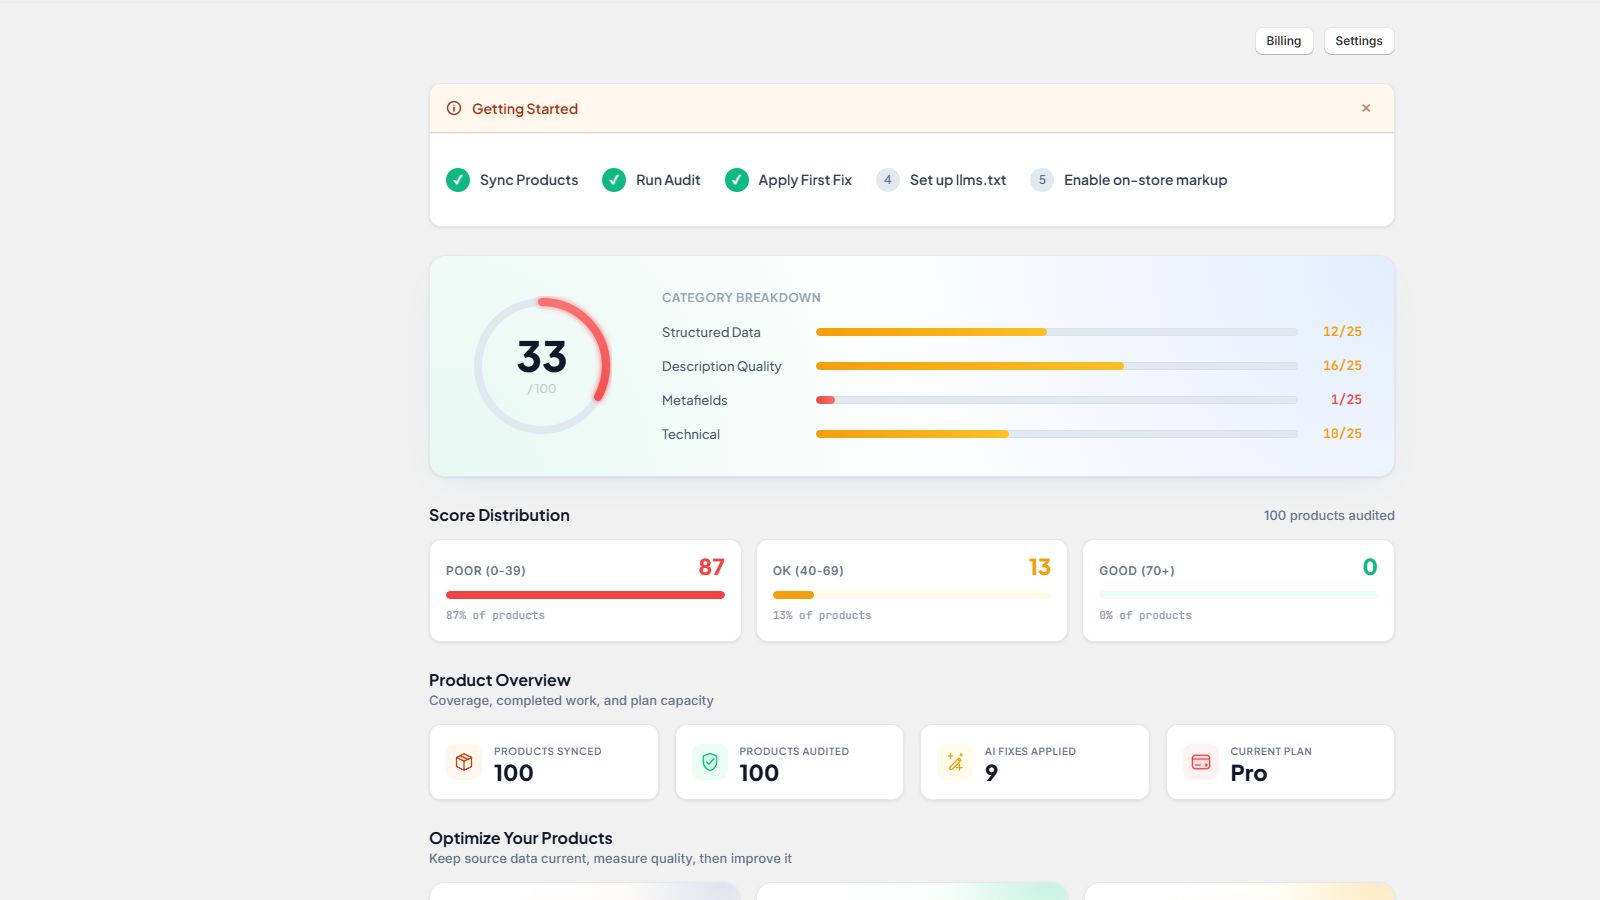Click the Structured Data progress bar

(x=1056, y=332)
